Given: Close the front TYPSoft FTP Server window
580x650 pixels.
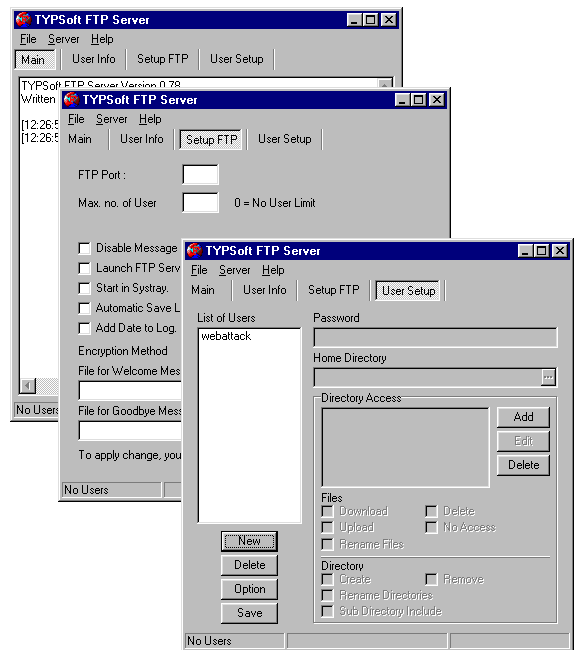Looking at the screenshot, I should tap(560, 251).
